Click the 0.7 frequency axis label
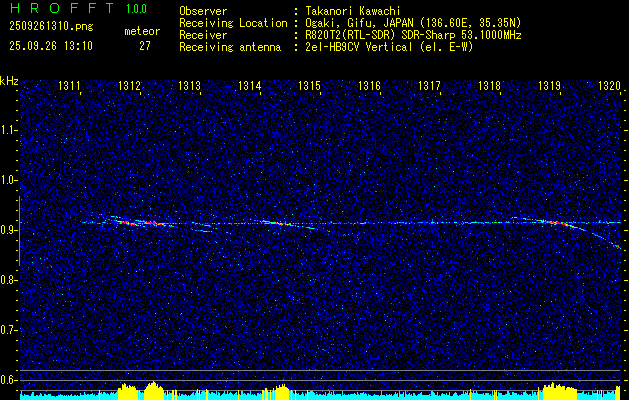629x400 pixels. pyautogui.click(x=9, y=330)
